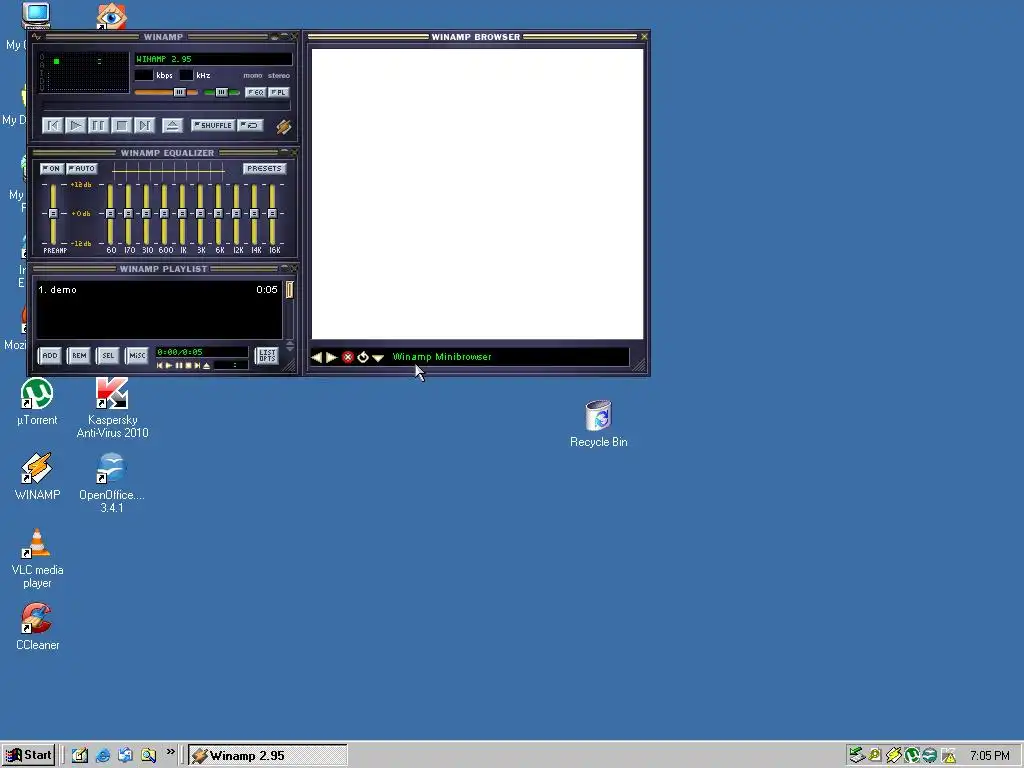Screen dimensions: 1024x768
Task: Open the Start menu
Action: click(x=28, y=755)
